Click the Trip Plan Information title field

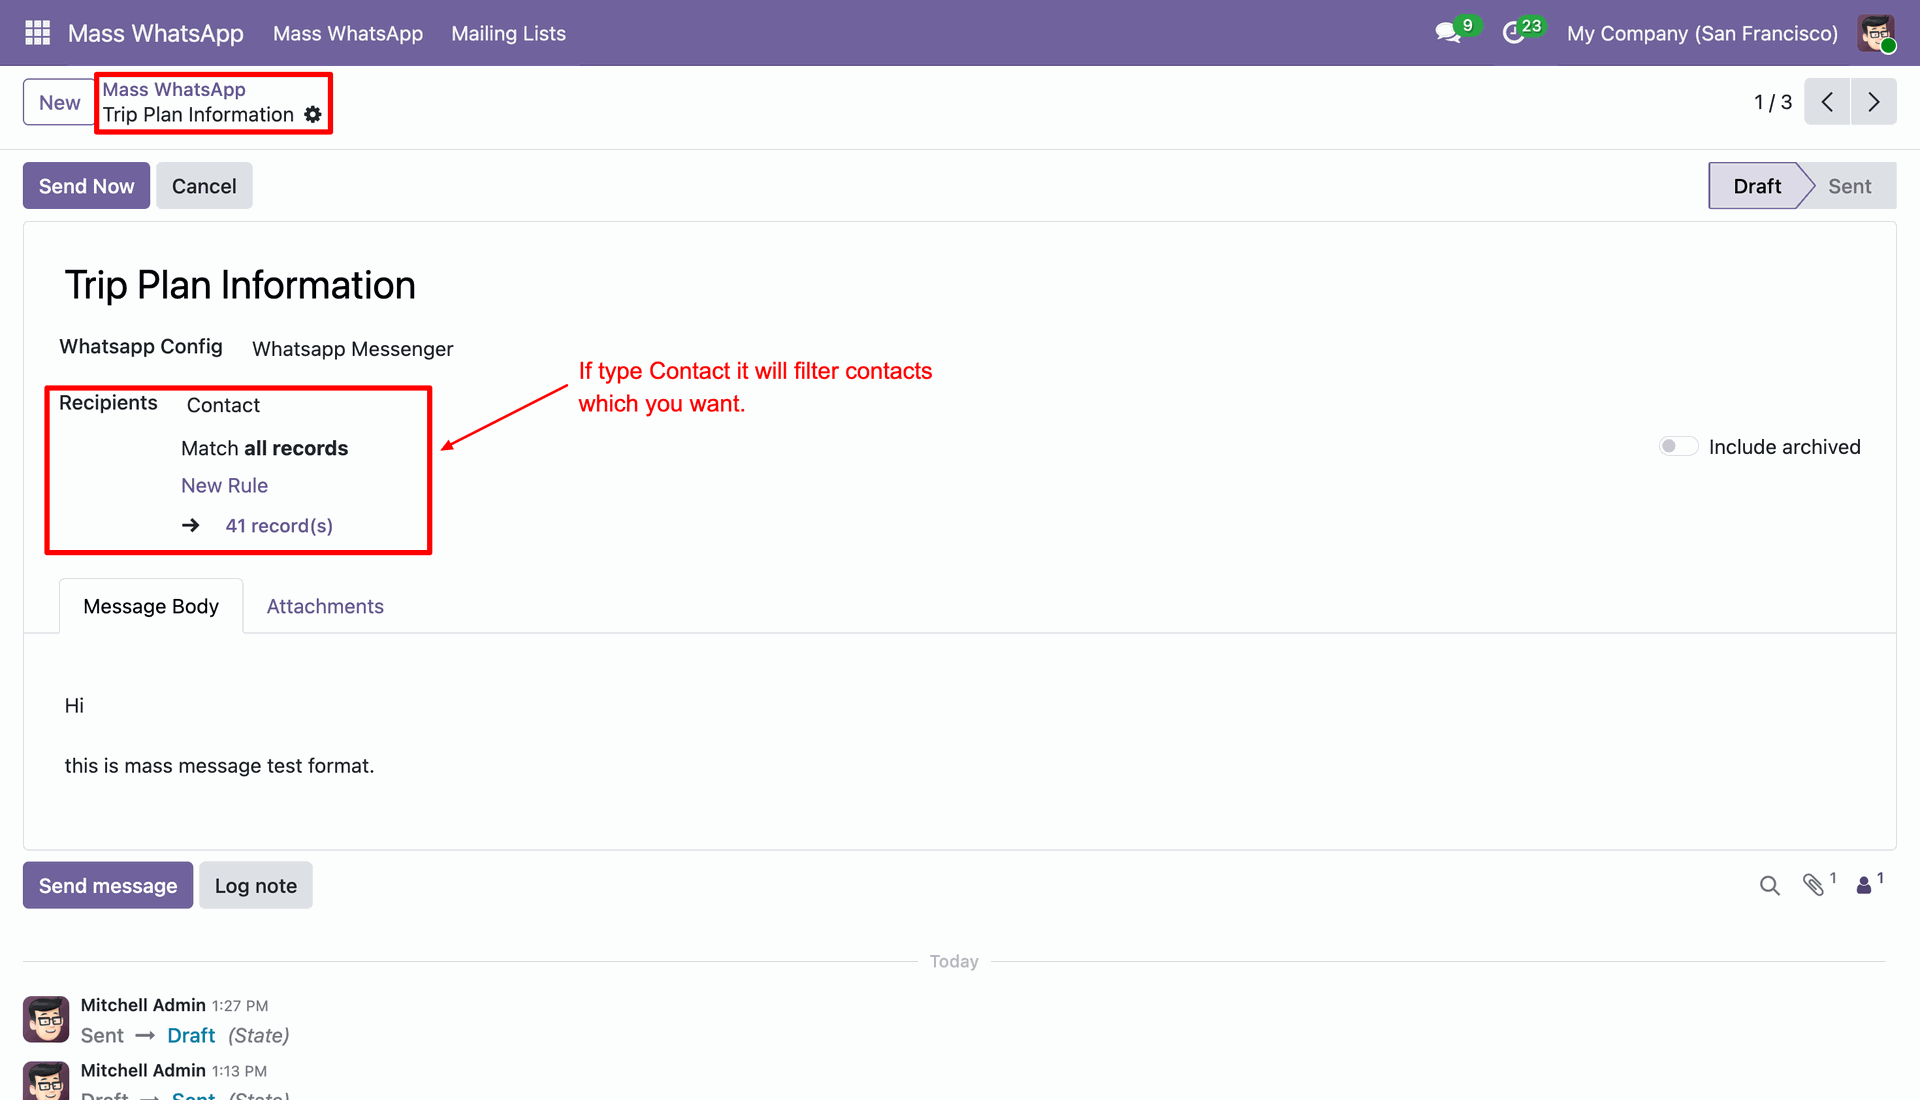coord(240,285)
